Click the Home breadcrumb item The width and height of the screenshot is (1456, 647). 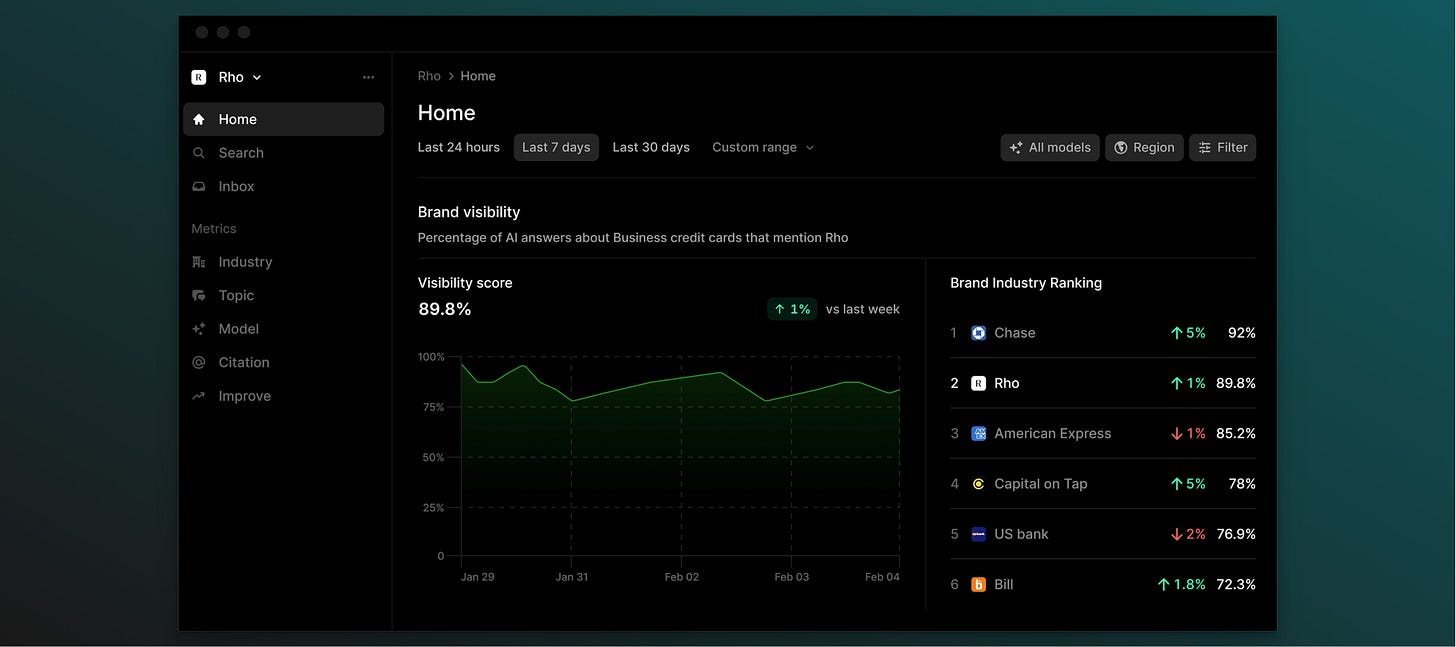coord(478,76)
